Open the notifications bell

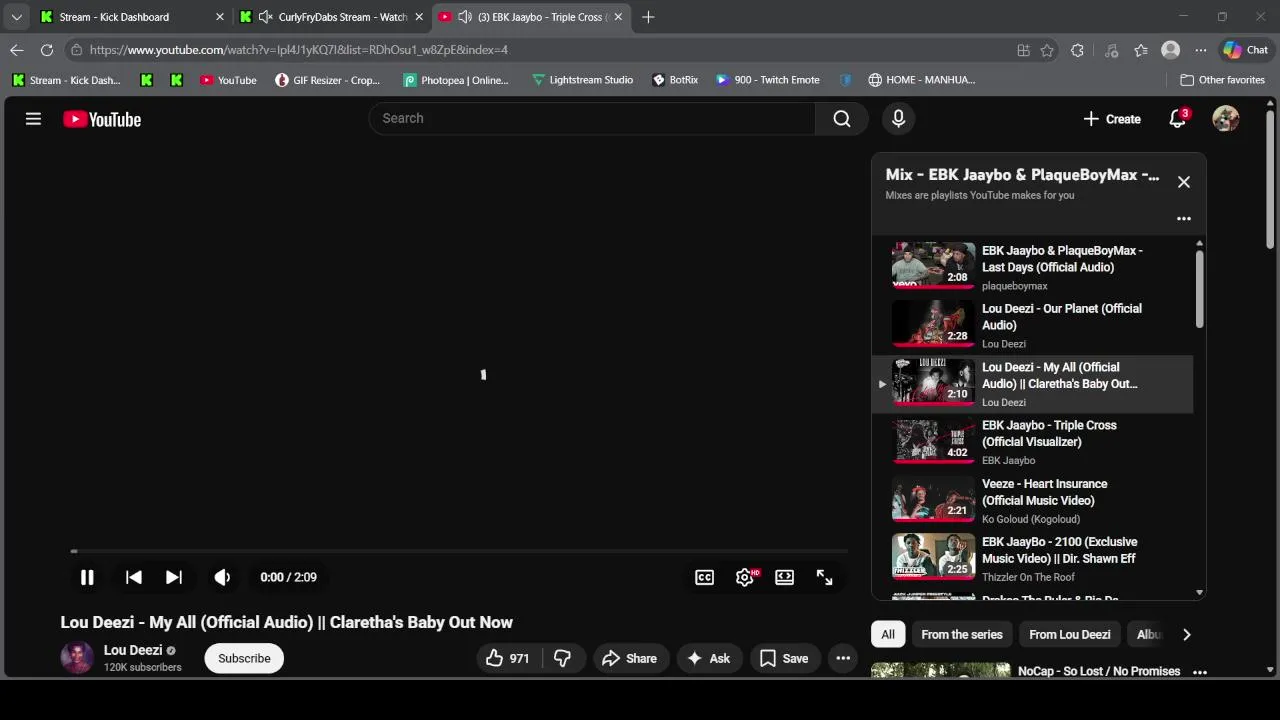[x=1178, y=119]
